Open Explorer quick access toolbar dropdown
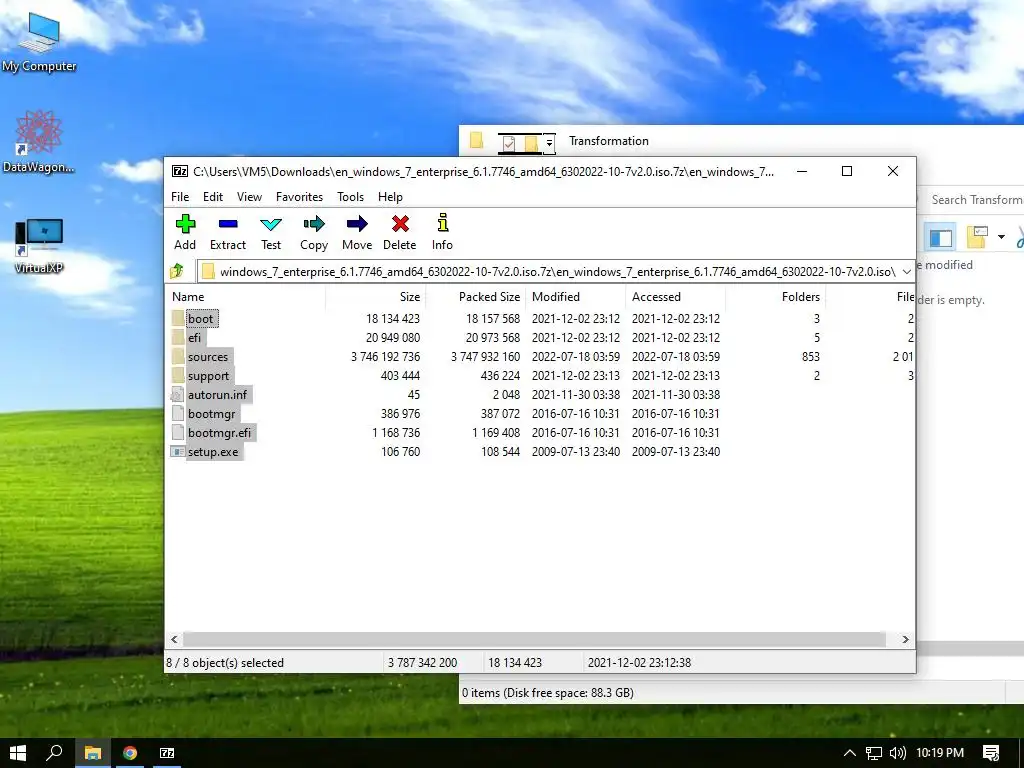The width and height of the screenshot is (1024, 768). tap(550, 142)
